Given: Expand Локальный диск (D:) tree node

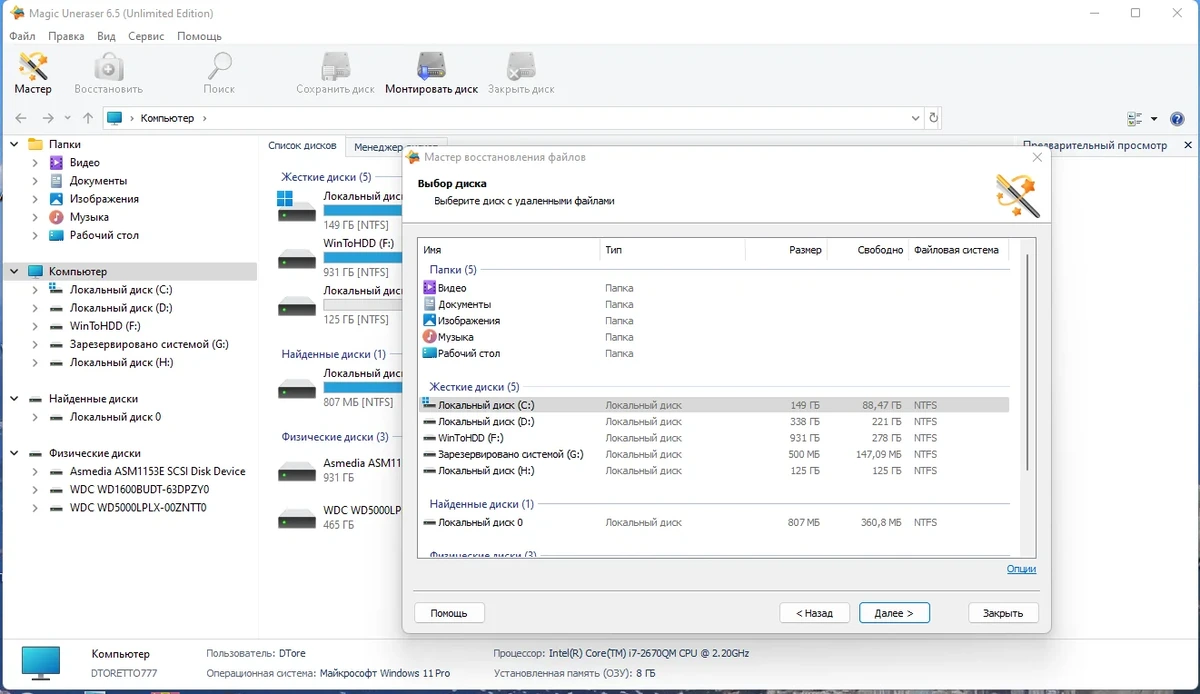Looking at the screenshot, I should pyautogui.click(x=35, y=308).
